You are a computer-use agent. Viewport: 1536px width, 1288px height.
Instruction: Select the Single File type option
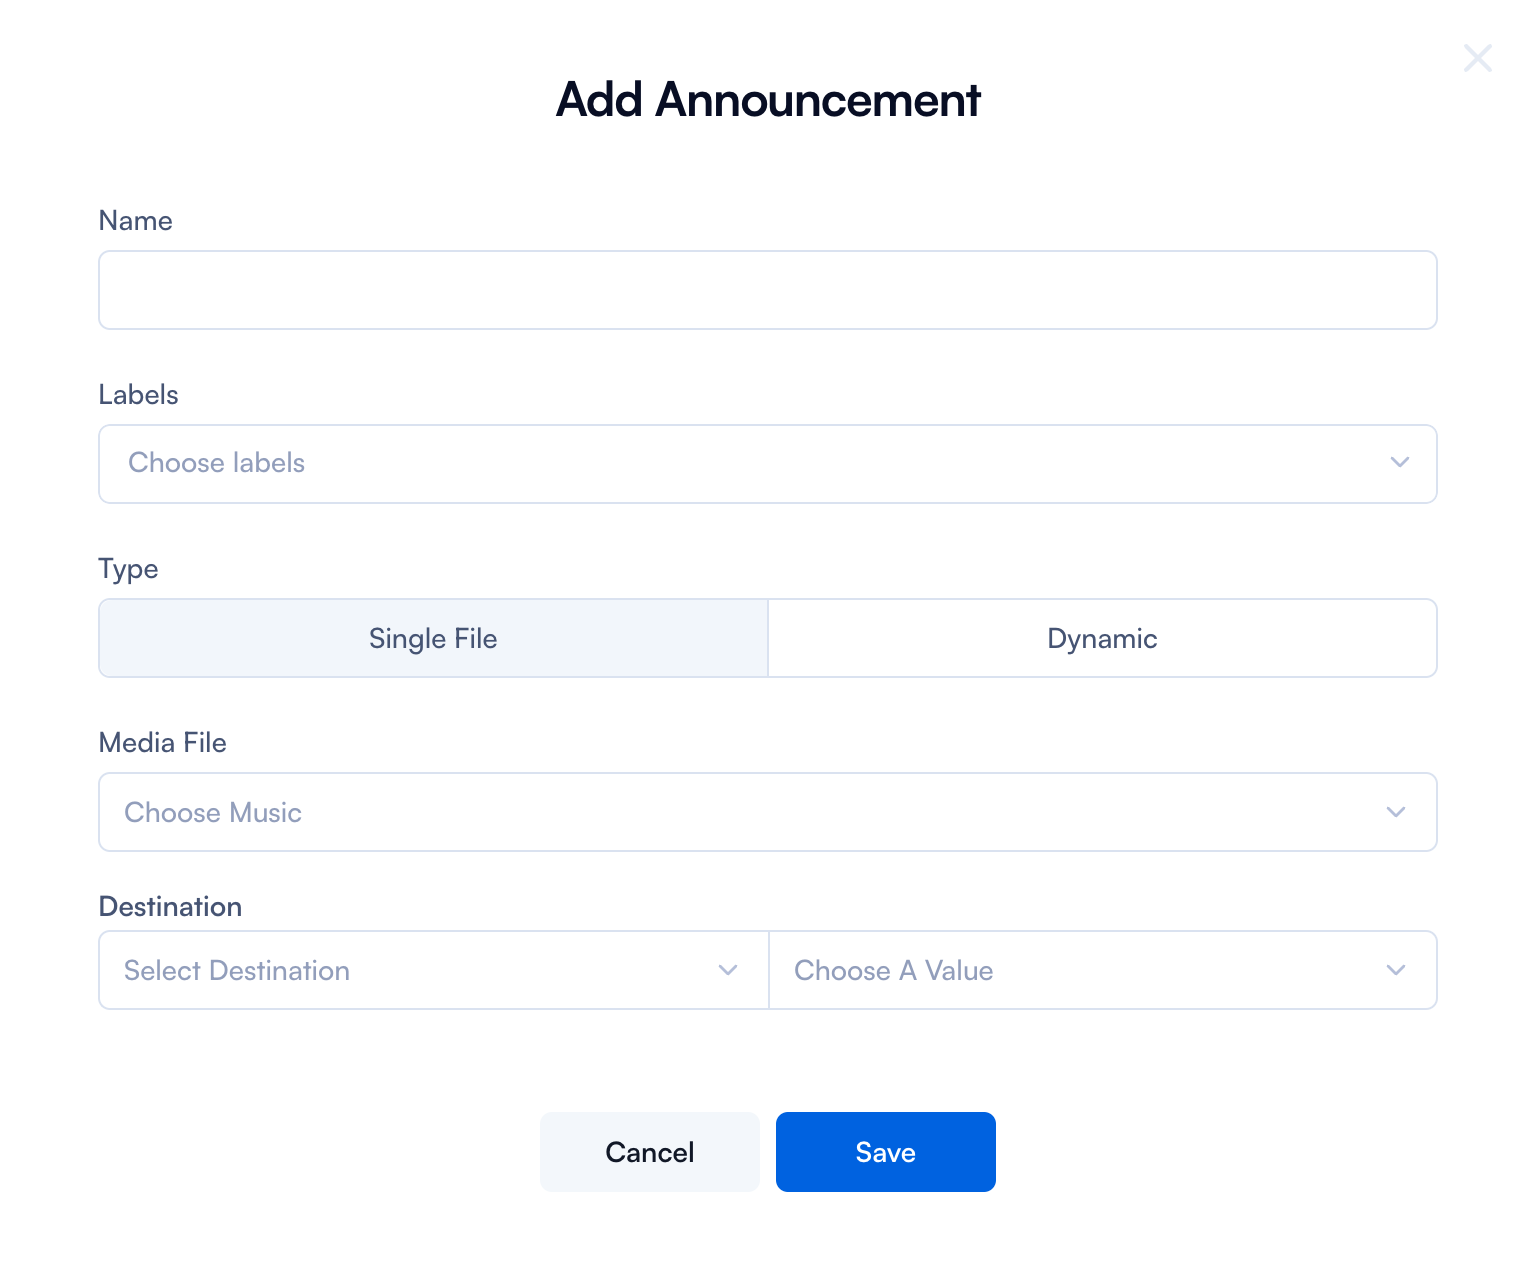[x=433, y=638]
